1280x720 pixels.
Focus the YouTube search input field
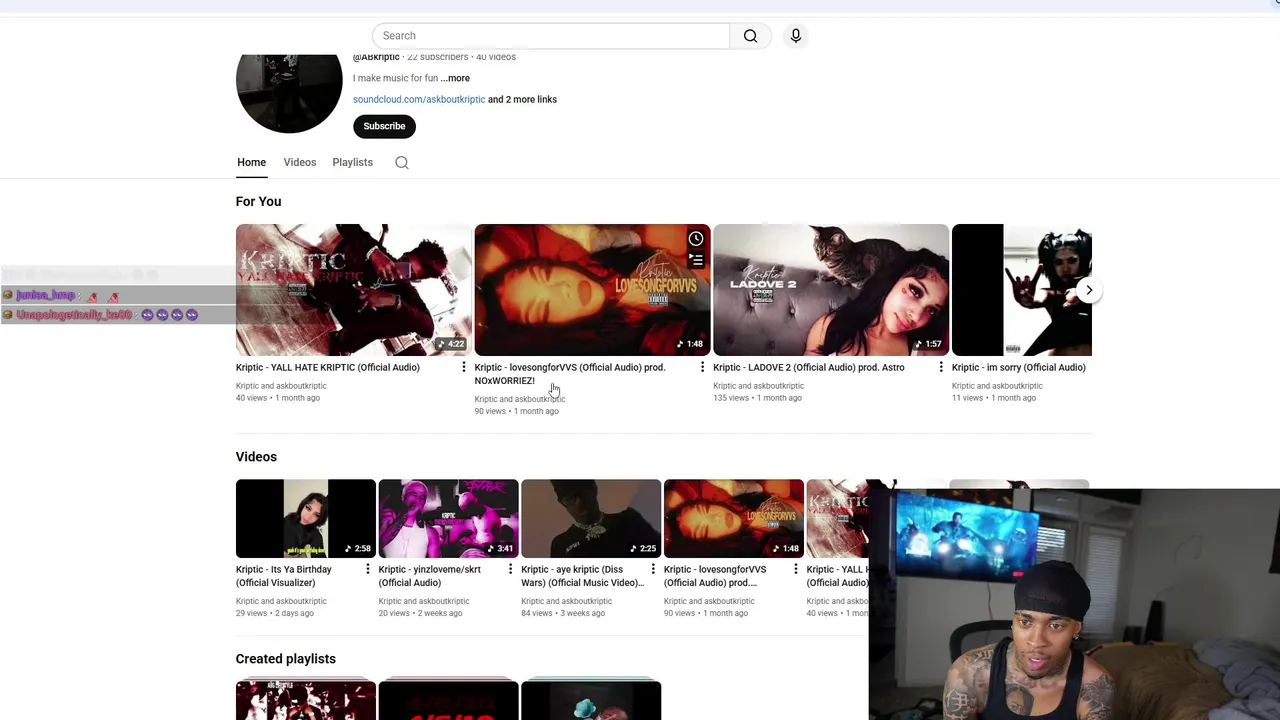tap(551, 36)
